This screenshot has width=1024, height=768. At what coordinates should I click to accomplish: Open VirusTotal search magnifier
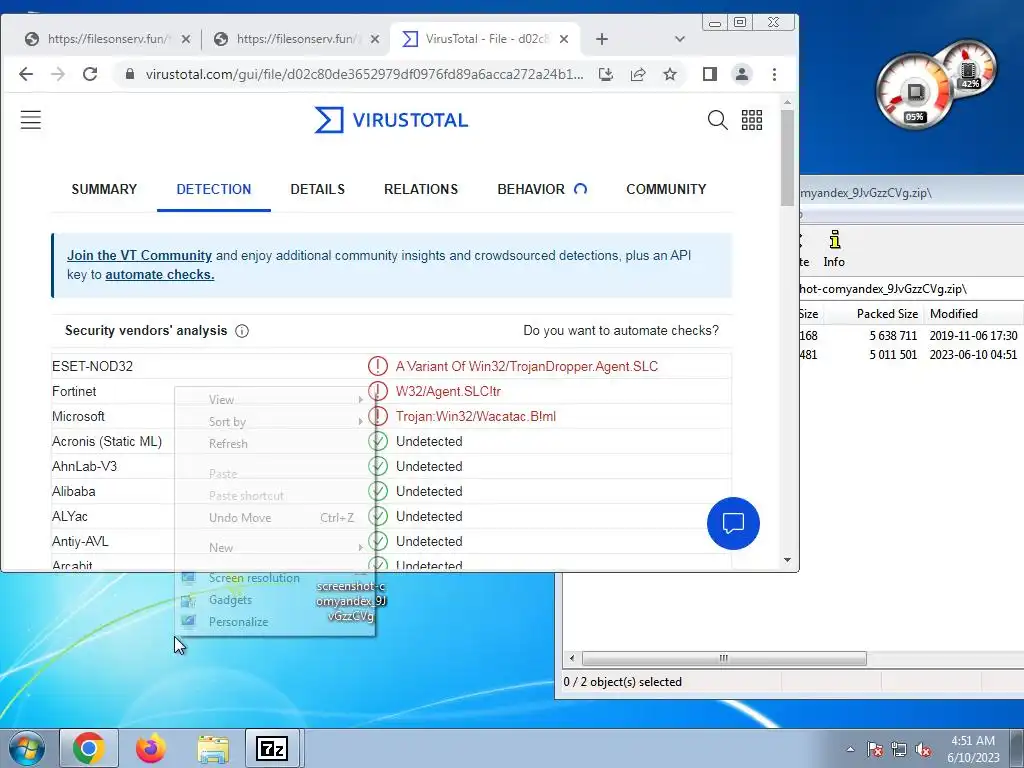(x=717, y=120)
